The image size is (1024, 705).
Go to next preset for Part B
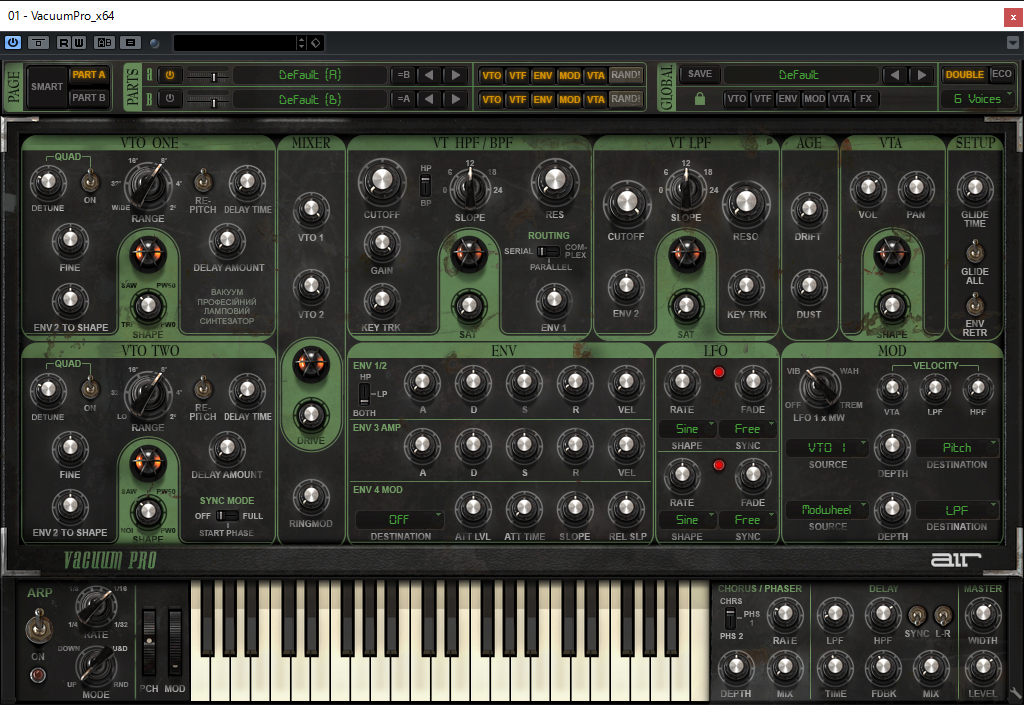point(456,99)
